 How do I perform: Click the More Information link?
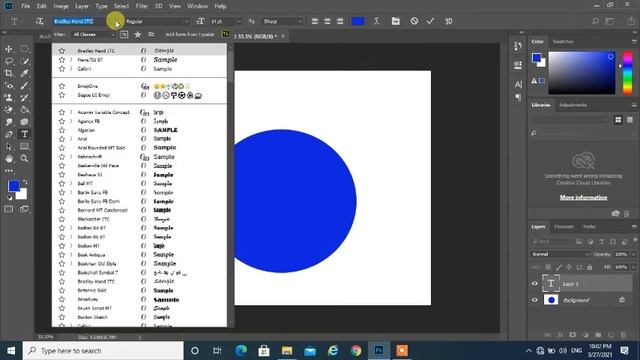(583, 198)
